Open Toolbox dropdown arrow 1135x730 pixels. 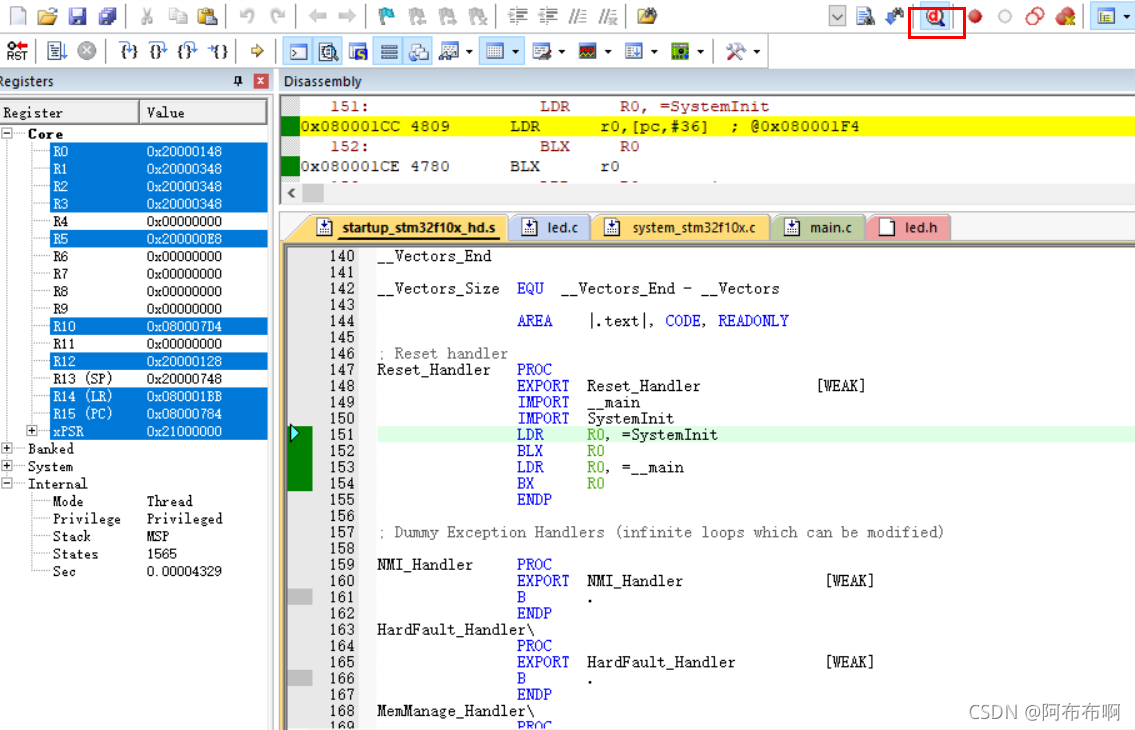point(756,51)
